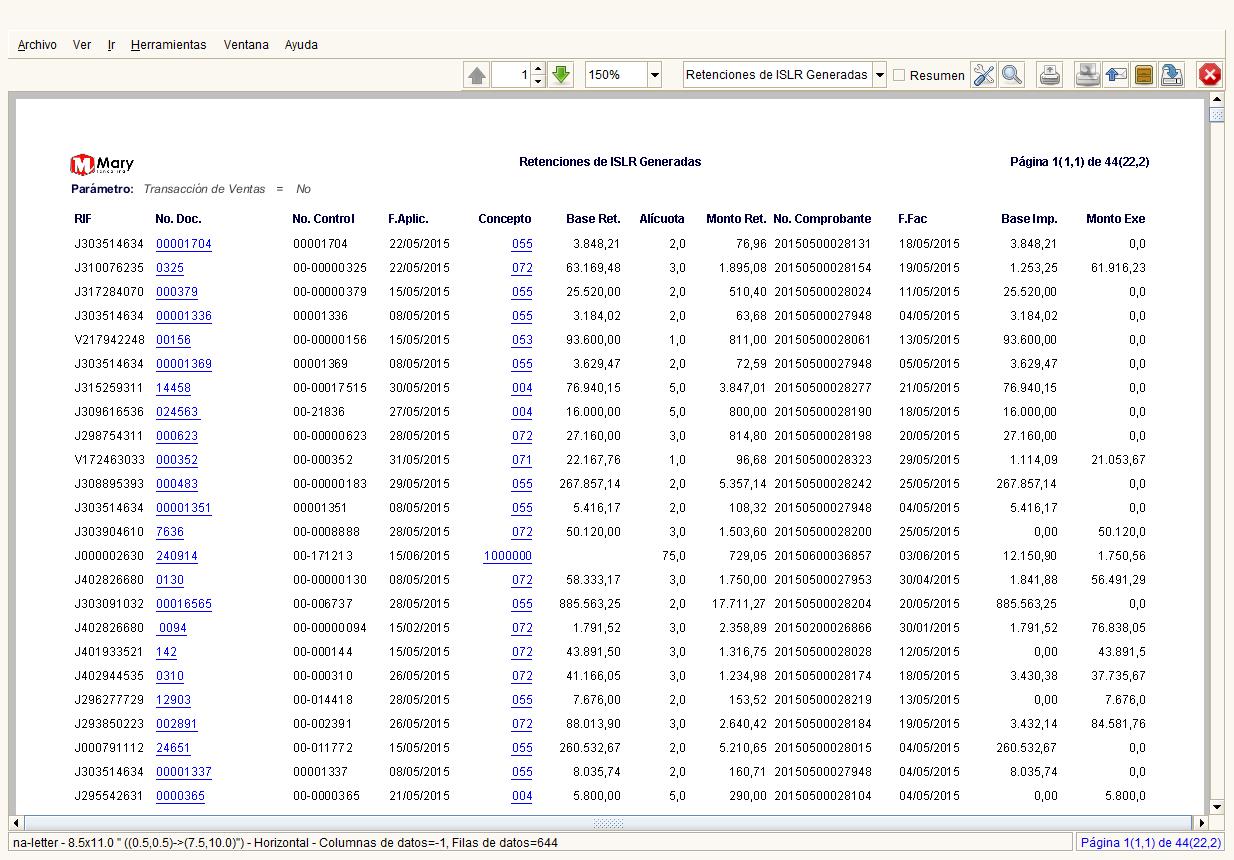This screenshot has height=860, width=1234.
Task: Open the Archivo menu
Action: 37,45
